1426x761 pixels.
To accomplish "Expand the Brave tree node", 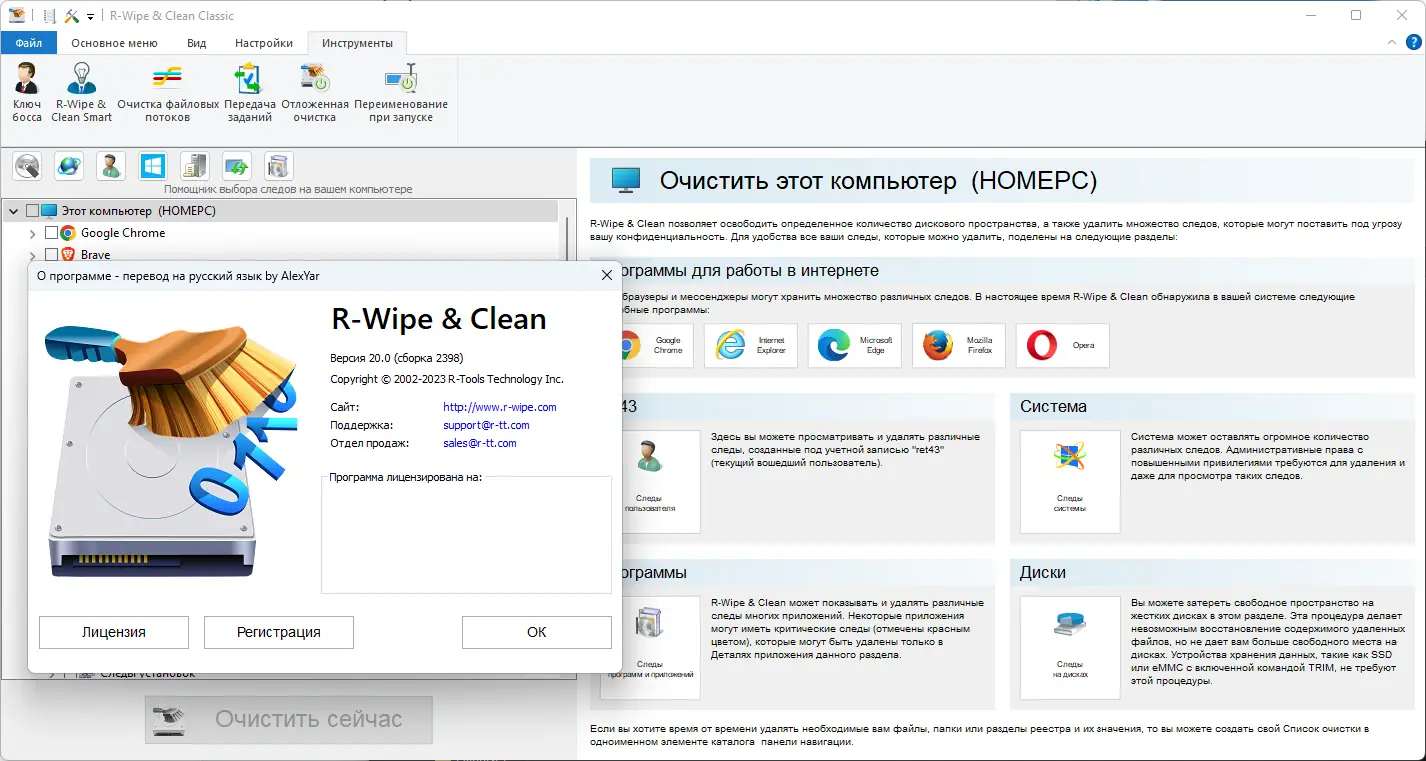I will [33, 255].
